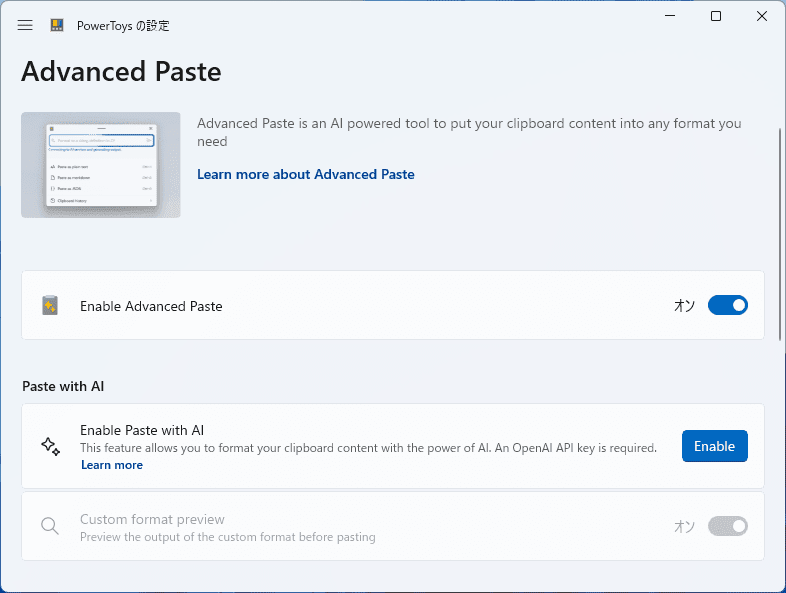Screen dimensions: 786x593
Task: Click the Custom format preview magnifier icon
Action: [50, 526]
